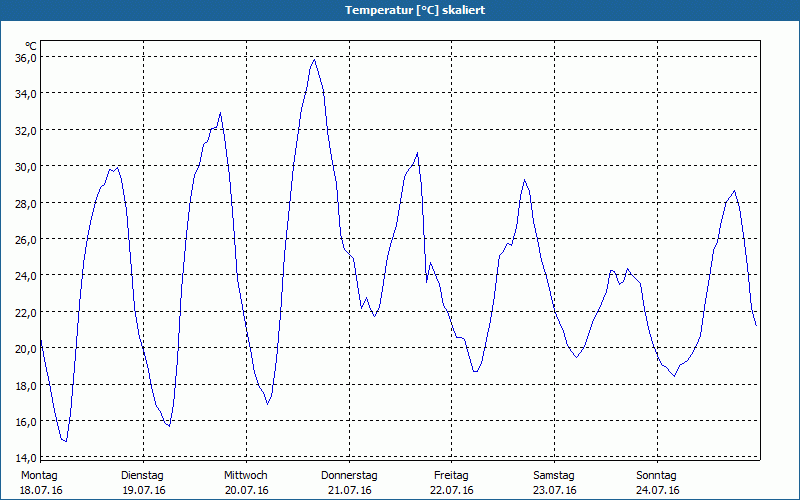
Task: Click the 30,0 y-axis value
Action: coord(26,167)
